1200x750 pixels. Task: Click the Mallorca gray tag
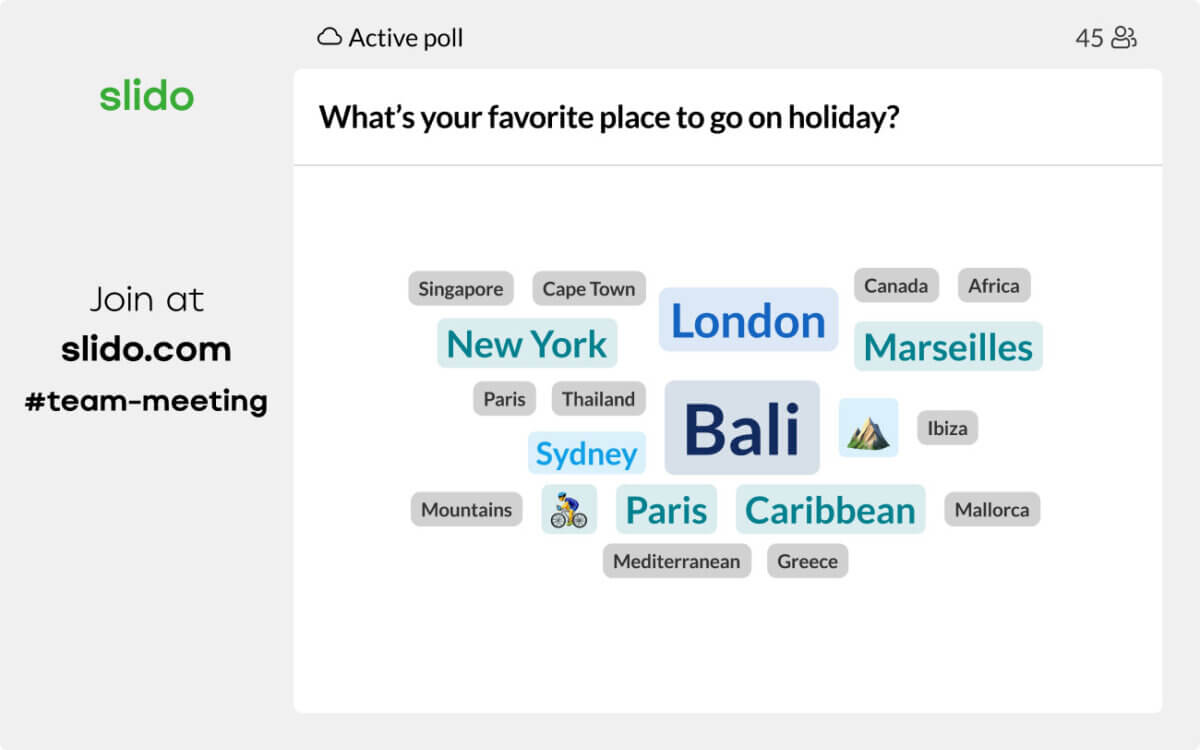(x=991, y=510)
